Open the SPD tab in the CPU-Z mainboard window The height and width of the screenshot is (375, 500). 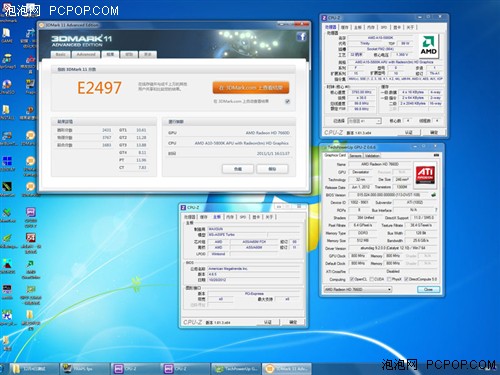243,217
